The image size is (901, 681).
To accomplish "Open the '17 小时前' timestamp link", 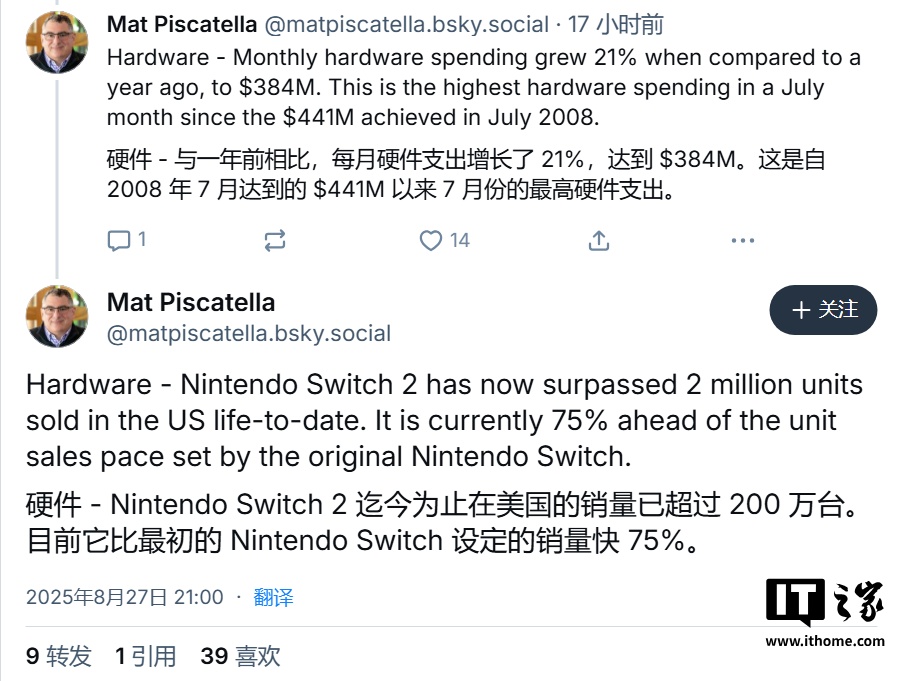I will coord(615,24).
